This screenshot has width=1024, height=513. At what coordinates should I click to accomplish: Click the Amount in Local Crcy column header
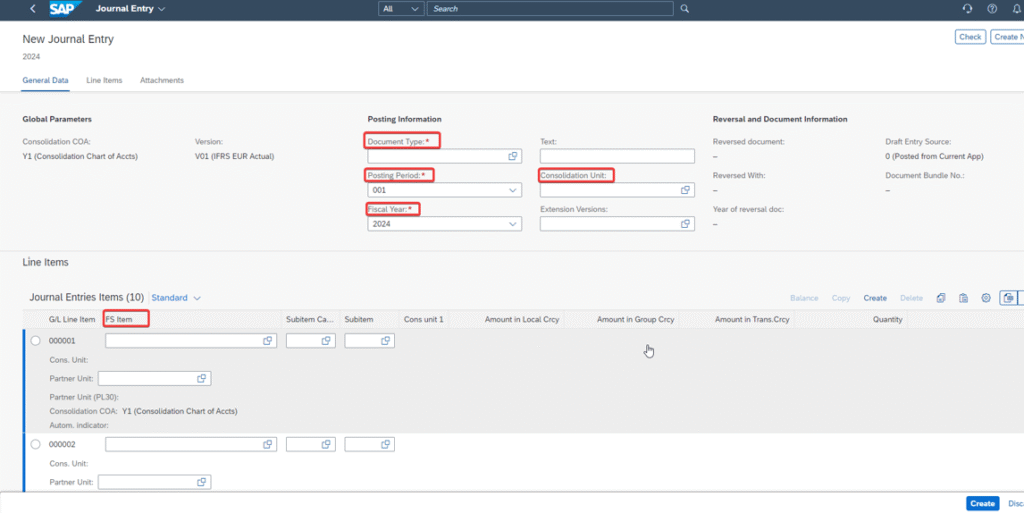click(522, 319)
